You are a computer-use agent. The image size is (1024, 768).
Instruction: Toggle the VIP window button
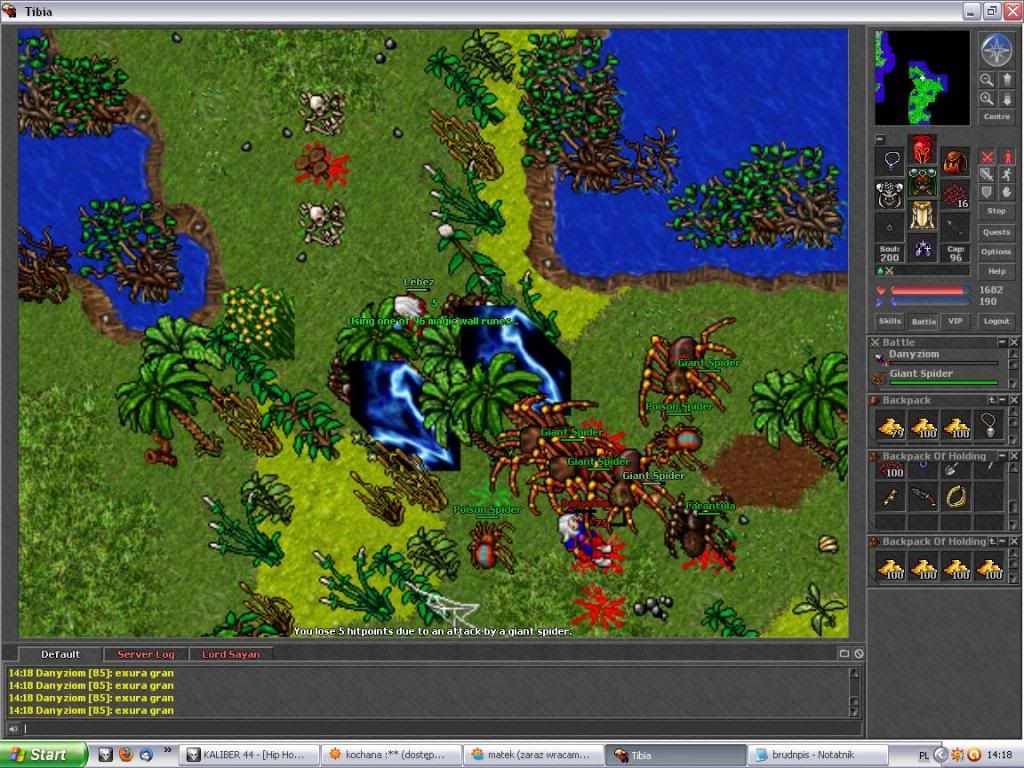(955, 321)
